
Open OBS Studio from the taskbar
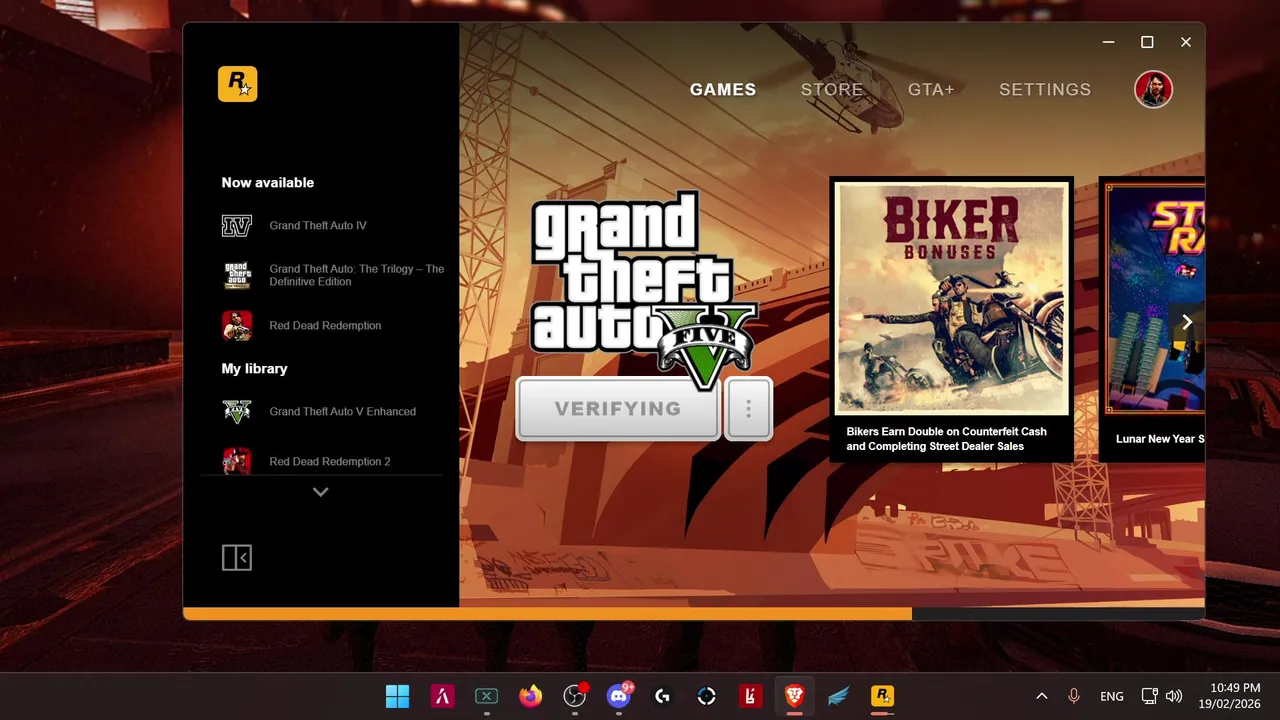point(574,696)
